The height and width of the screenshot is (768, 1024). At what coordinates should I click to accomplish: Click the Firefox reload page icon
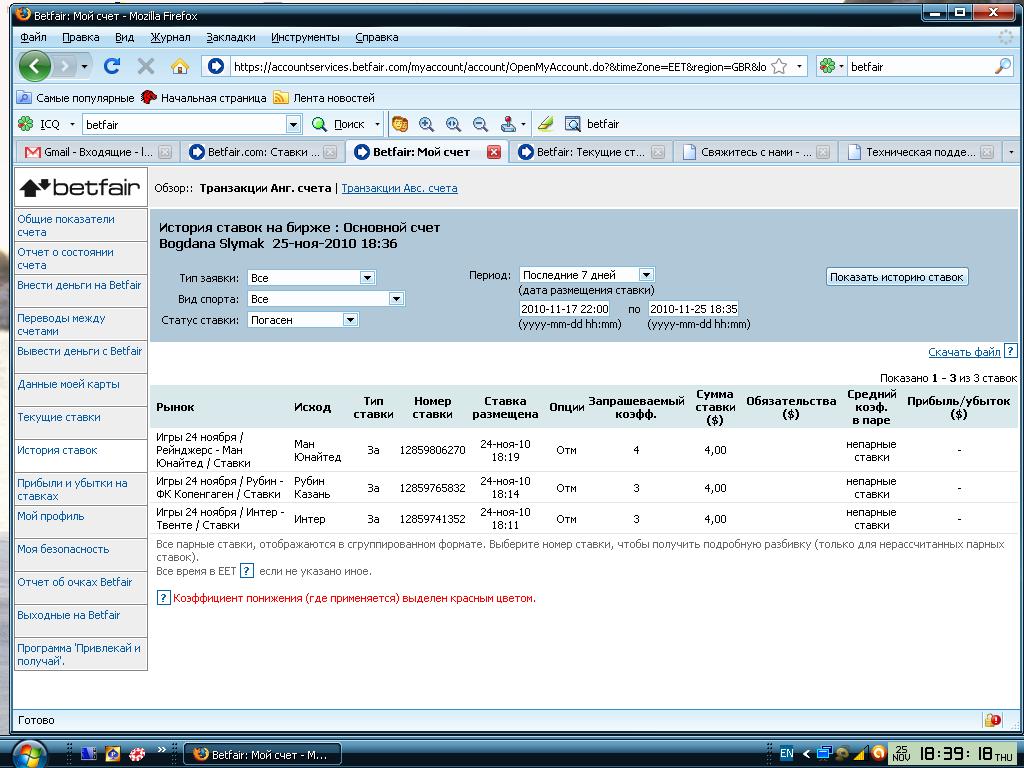click(112, 66)
